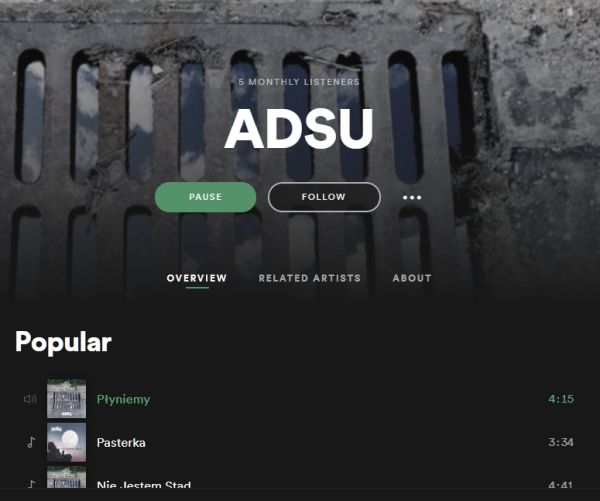Image resolution: width=600 pixels, height=501 pixels.
Task: Click the speaker icon beside Płyniemy
Action: tap(30, 399)
